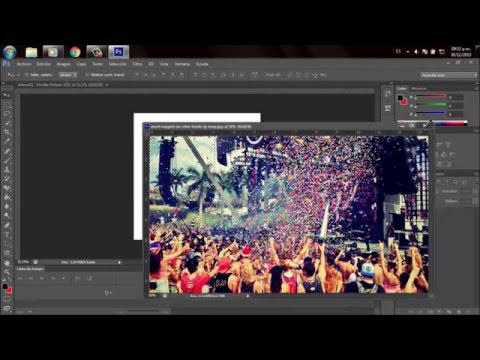This screenshot has height=360, width=480.
Task: Select the Move tool in the toolbox
Action: coord(7,95)
